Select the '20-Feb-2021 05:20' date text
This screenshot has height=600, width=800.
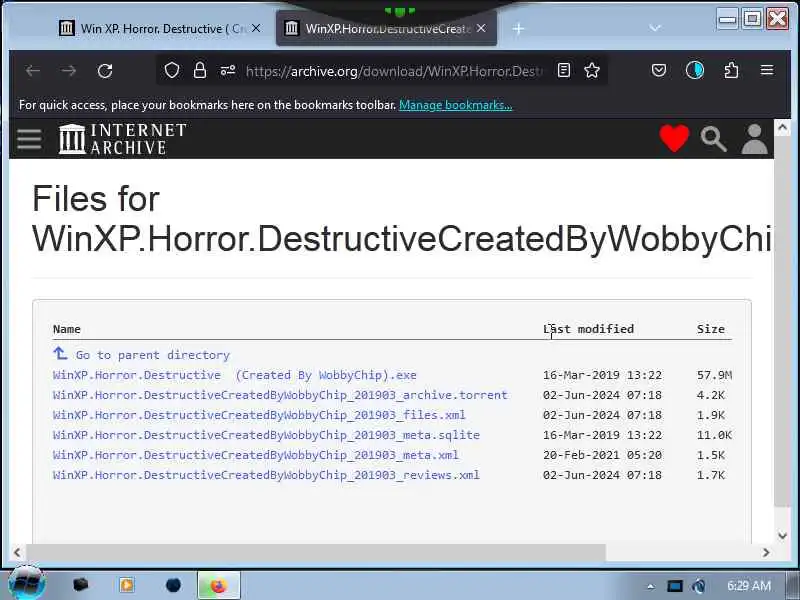coord(602,455)
